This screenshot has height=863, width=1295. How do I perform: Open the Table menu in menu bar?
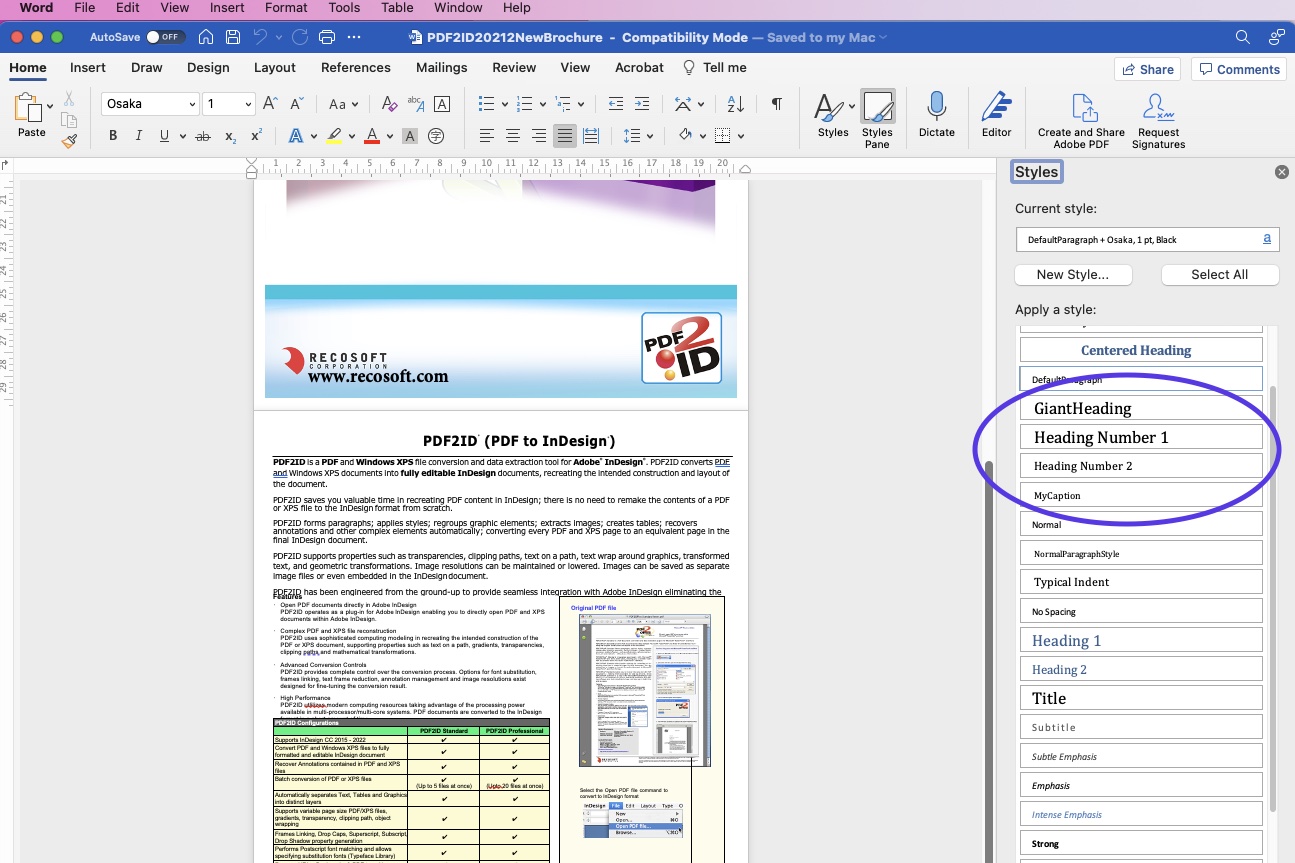tap(397, 8)
